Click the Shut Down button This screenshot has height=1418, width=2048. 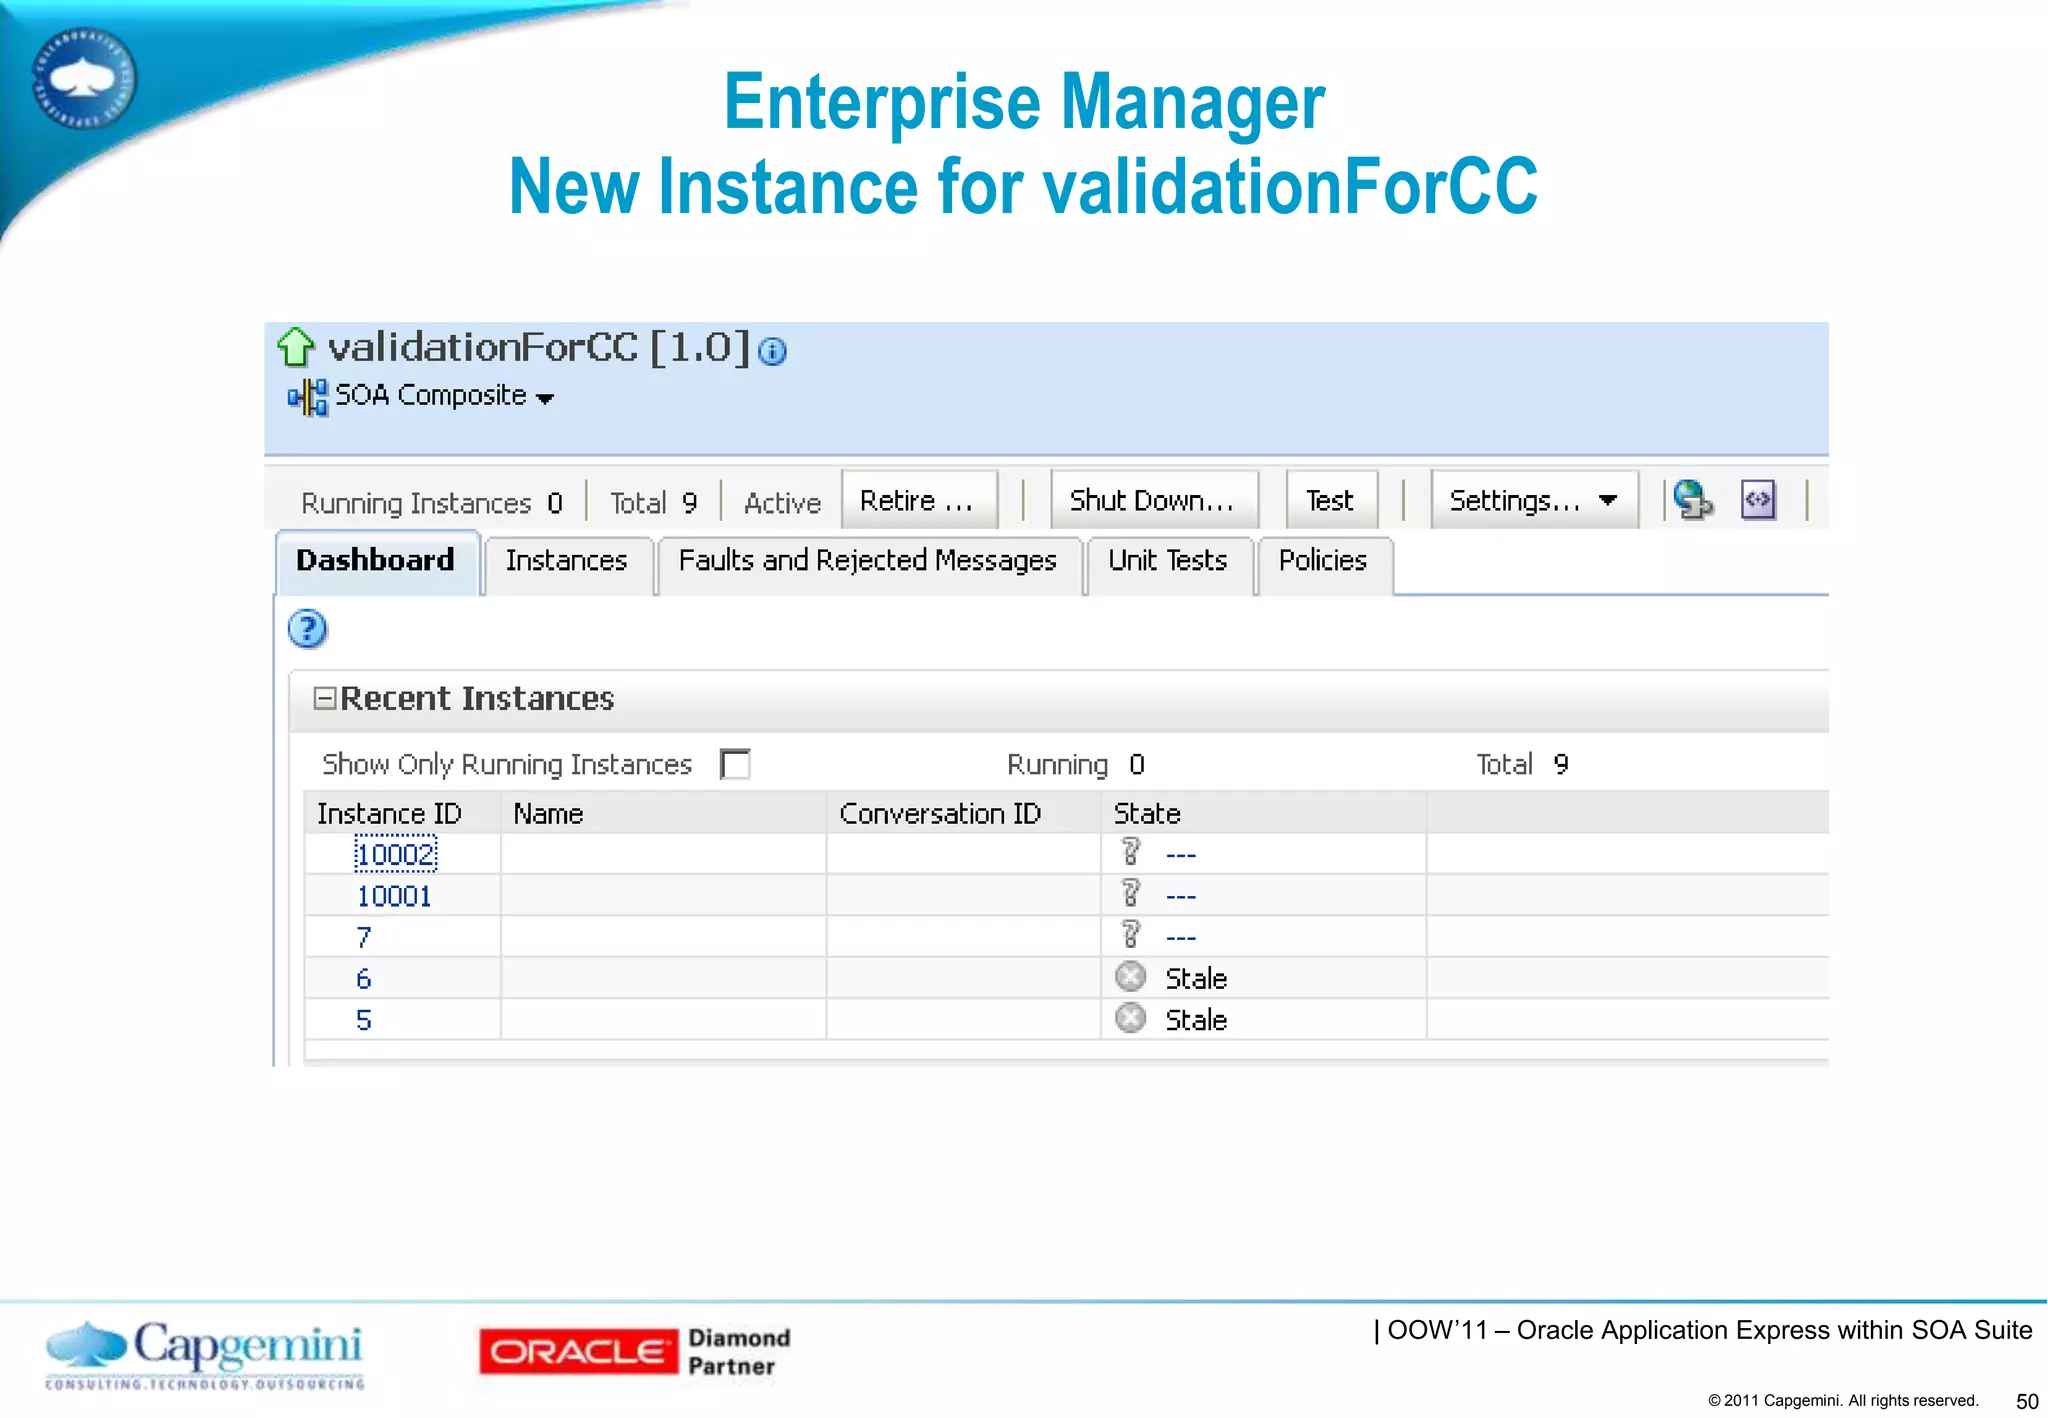[x=1152, y=499]
